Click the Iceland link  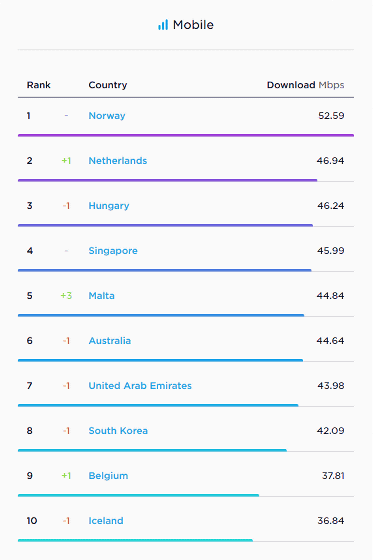(106, 521)
